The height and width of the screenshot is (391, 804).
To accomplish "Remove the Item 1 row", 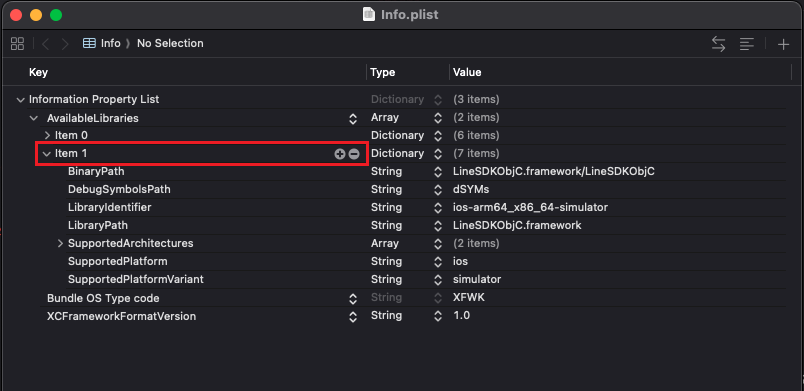I will click(354, 154).
